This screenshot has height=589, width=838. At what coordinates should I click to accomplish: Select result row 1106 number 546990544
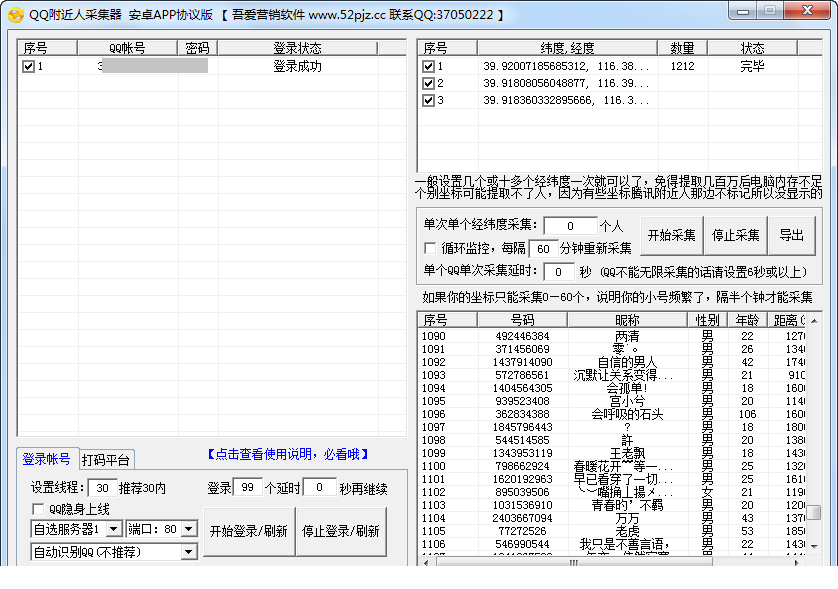tap(522, 544)
